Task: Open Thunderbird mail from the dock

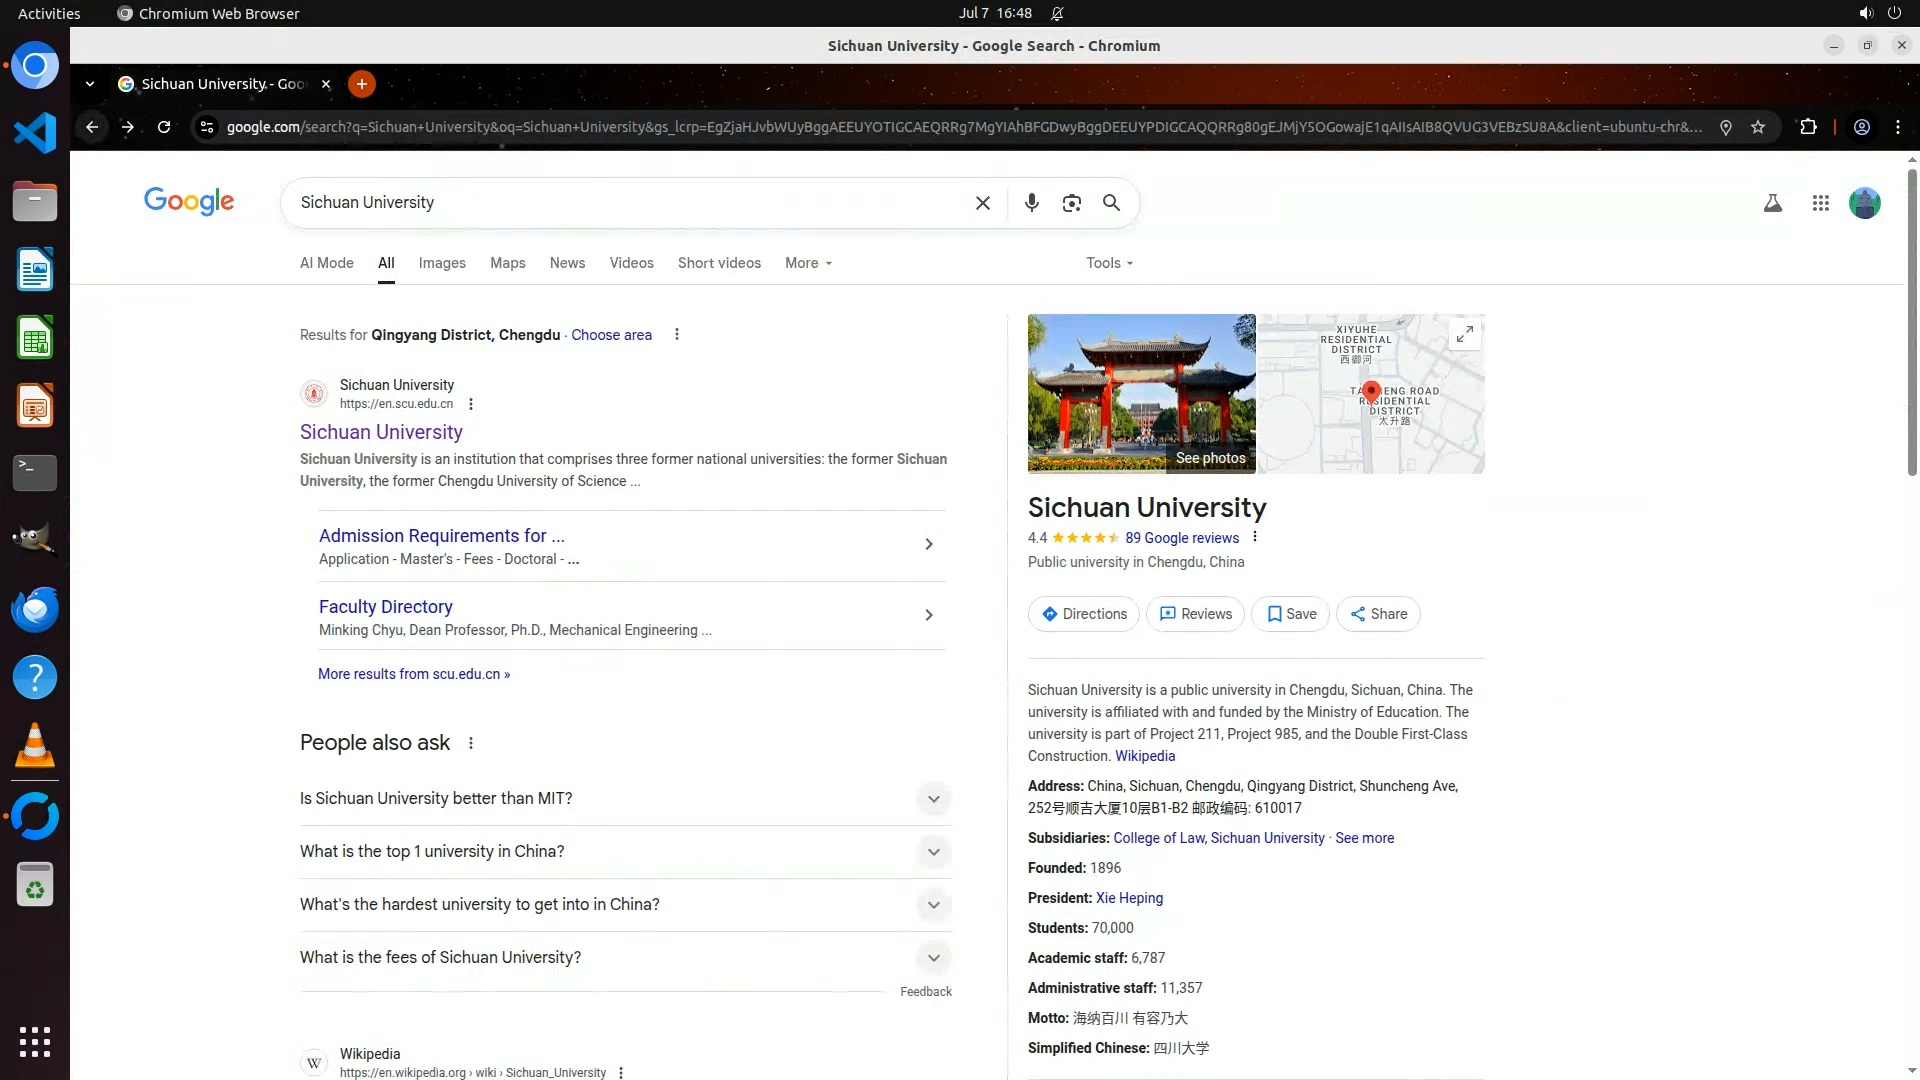Action: (35, 609)
